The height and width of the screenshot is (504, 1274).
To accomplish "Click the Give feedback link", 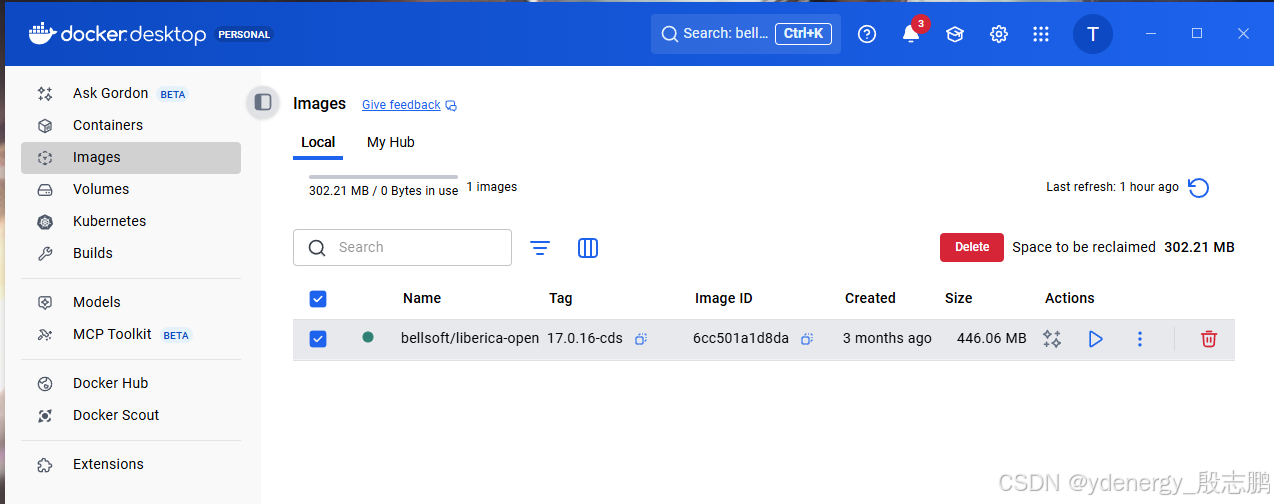I will tap(401, 105).
